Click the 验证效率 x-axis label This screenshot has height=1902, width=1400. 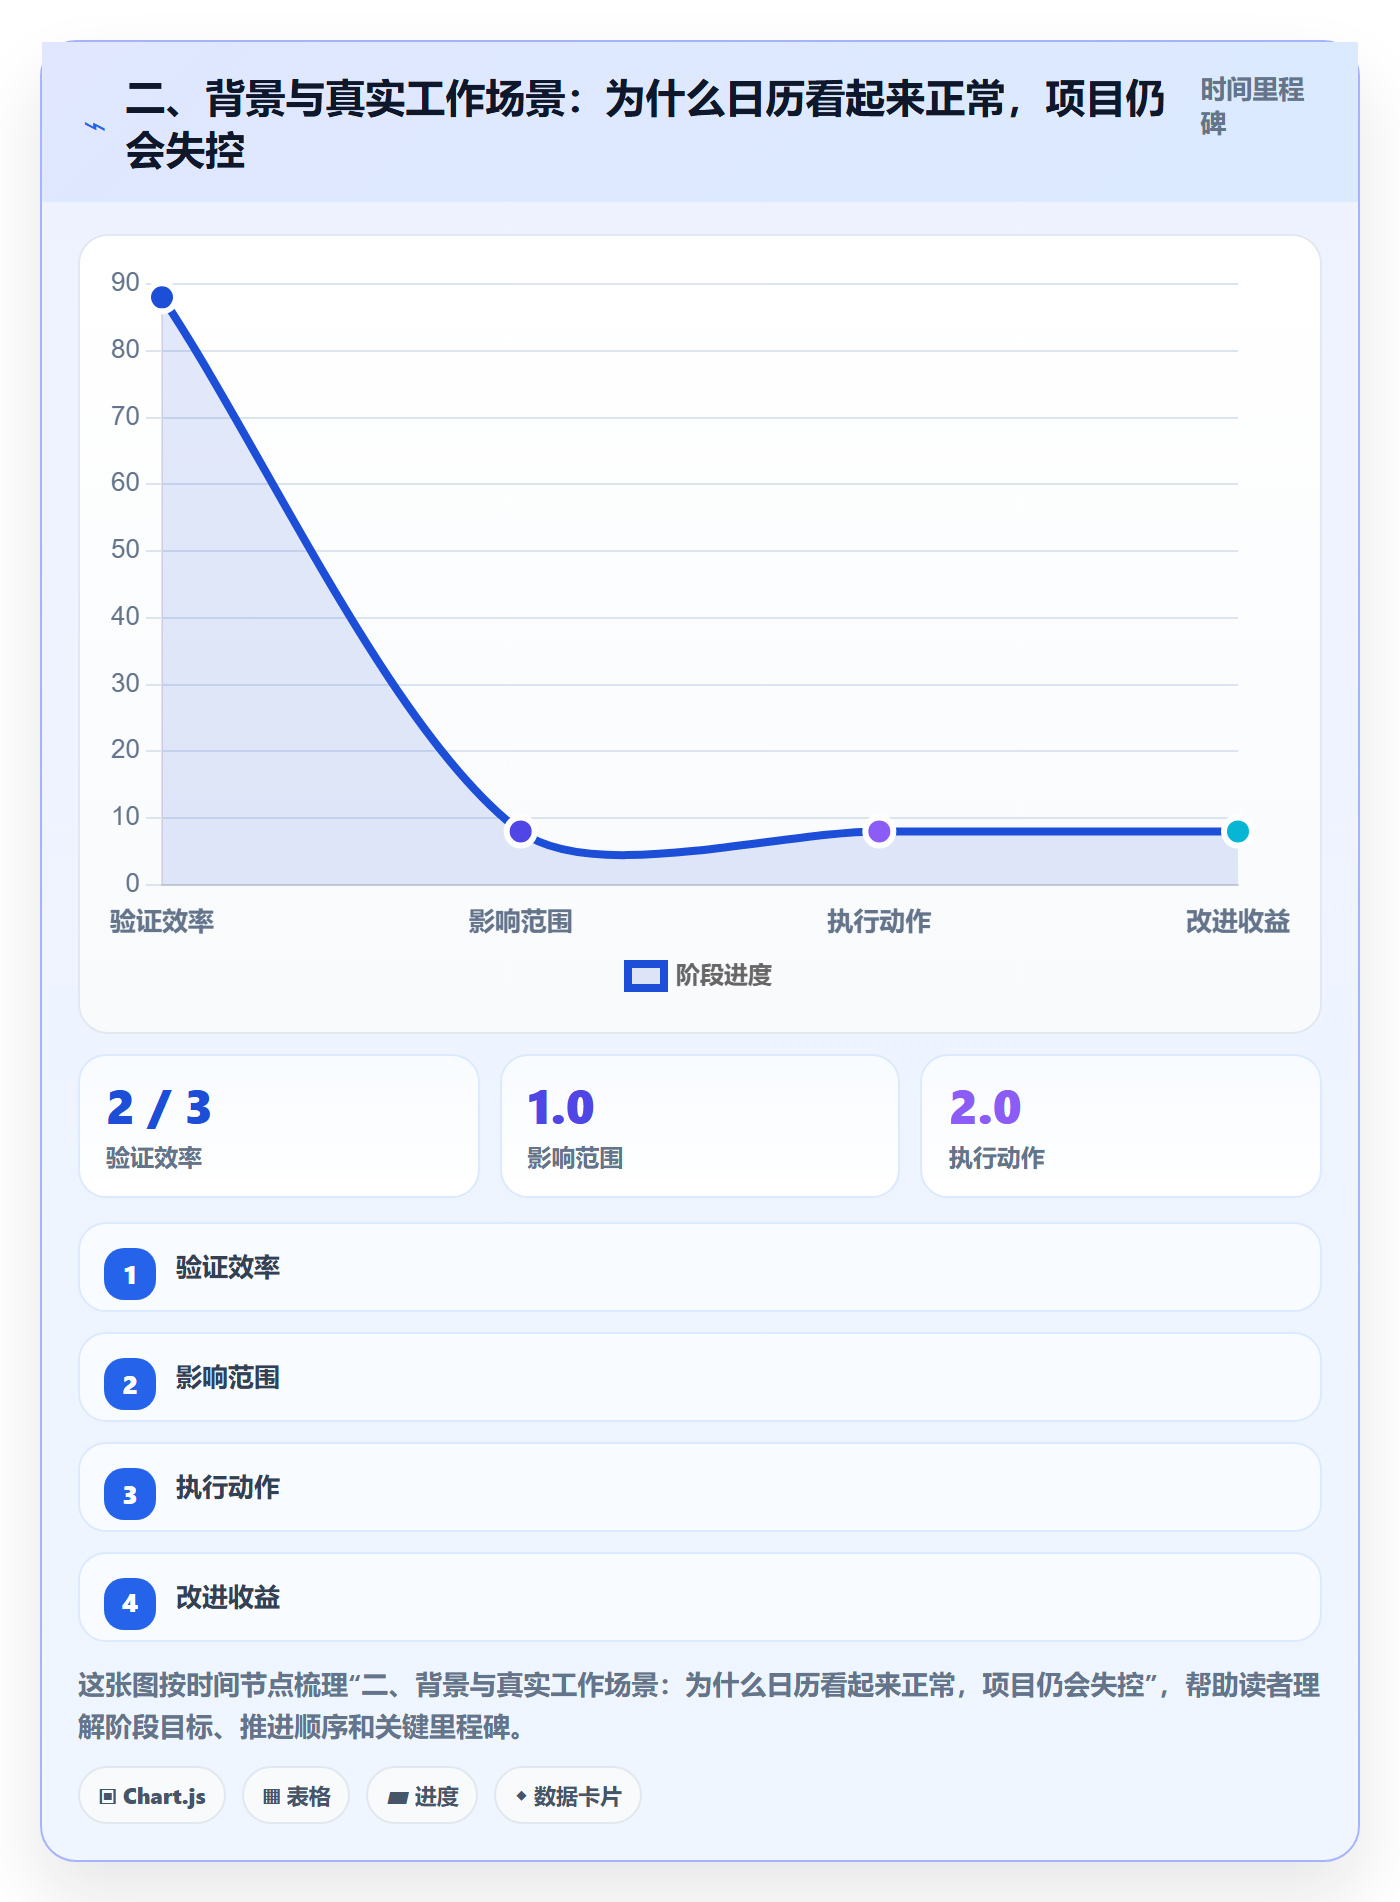[162, 921]
